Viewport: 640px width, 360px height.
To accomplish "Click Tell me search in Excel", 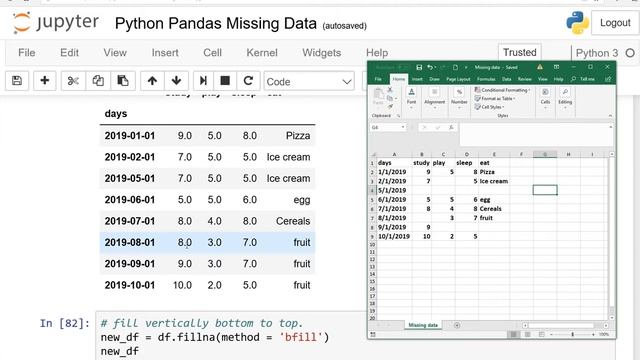I will 583,79.
